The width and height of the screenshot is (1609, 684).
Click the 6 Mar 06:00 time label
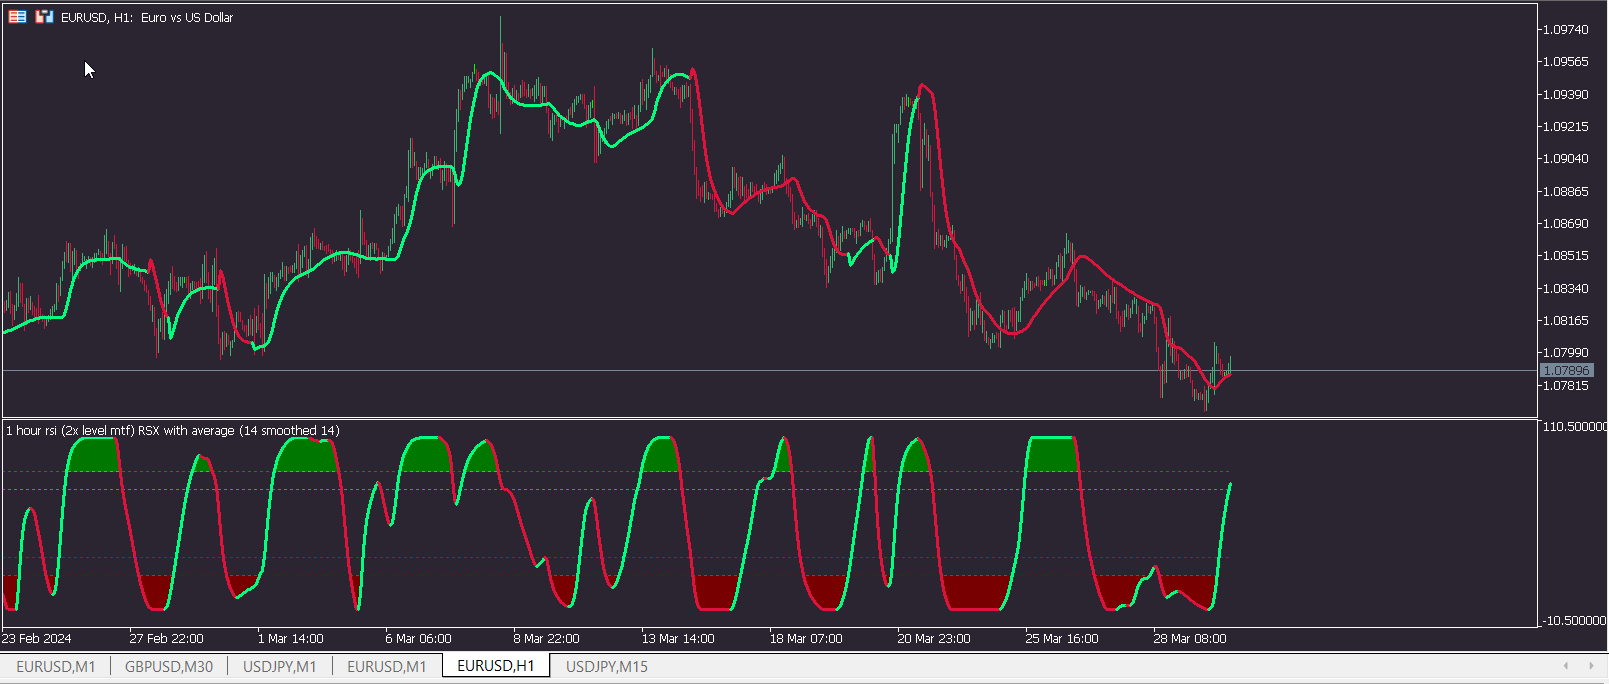(x=418, y=639)
